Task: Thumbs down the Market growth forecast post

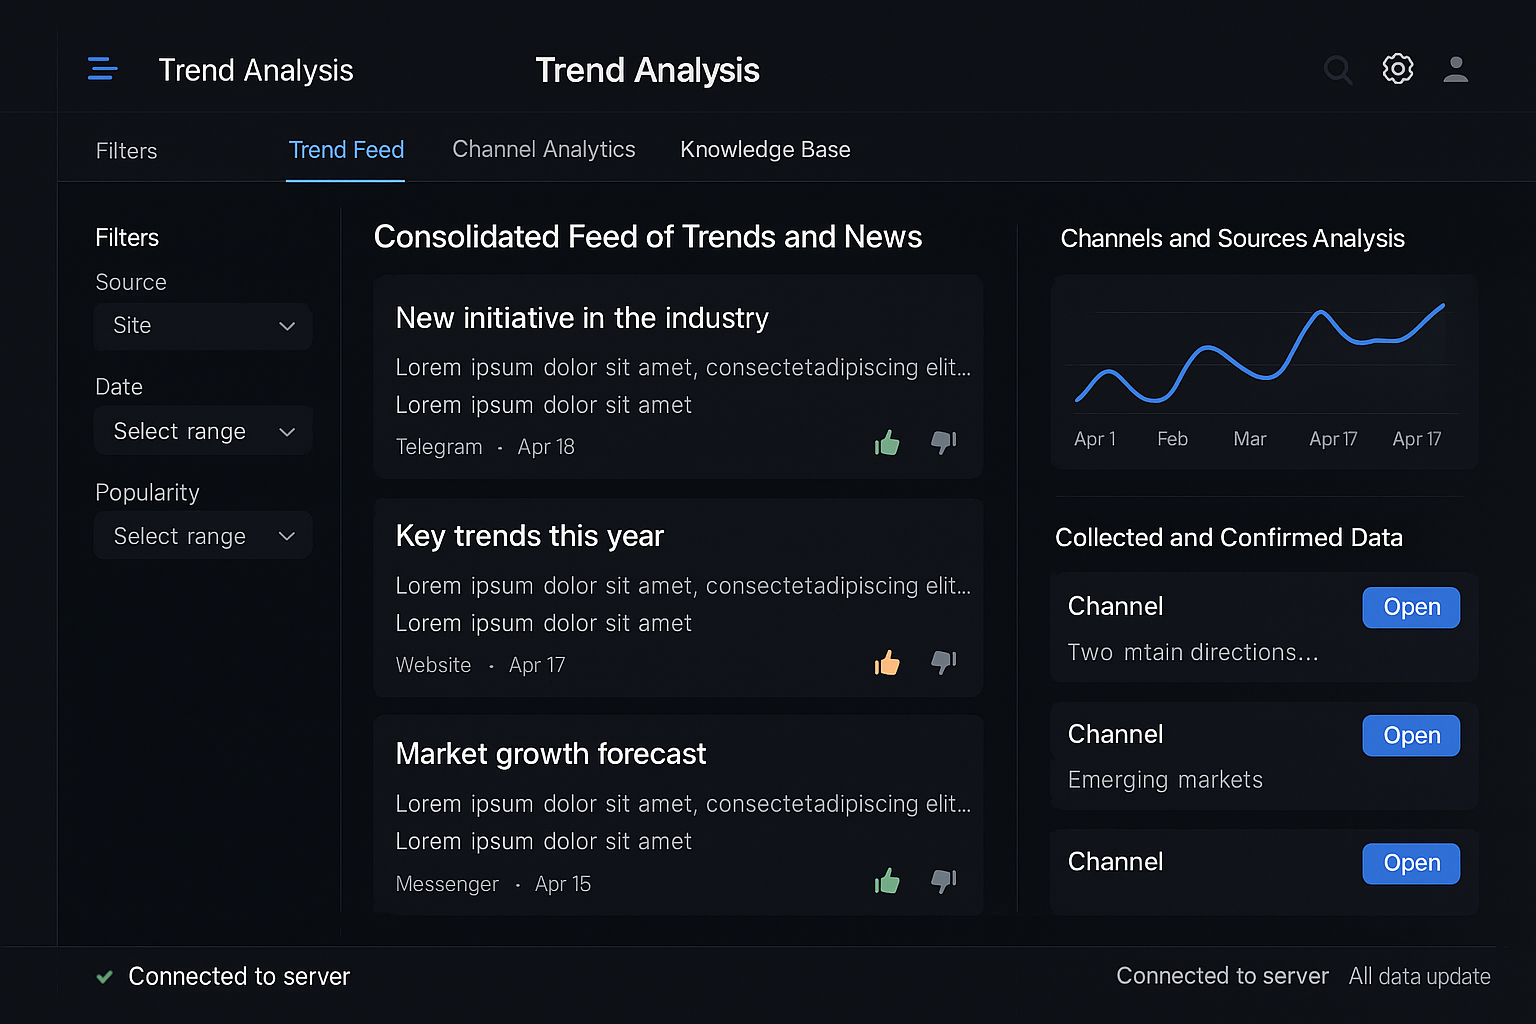Action: pyautogui.click(x=943, y=881)
